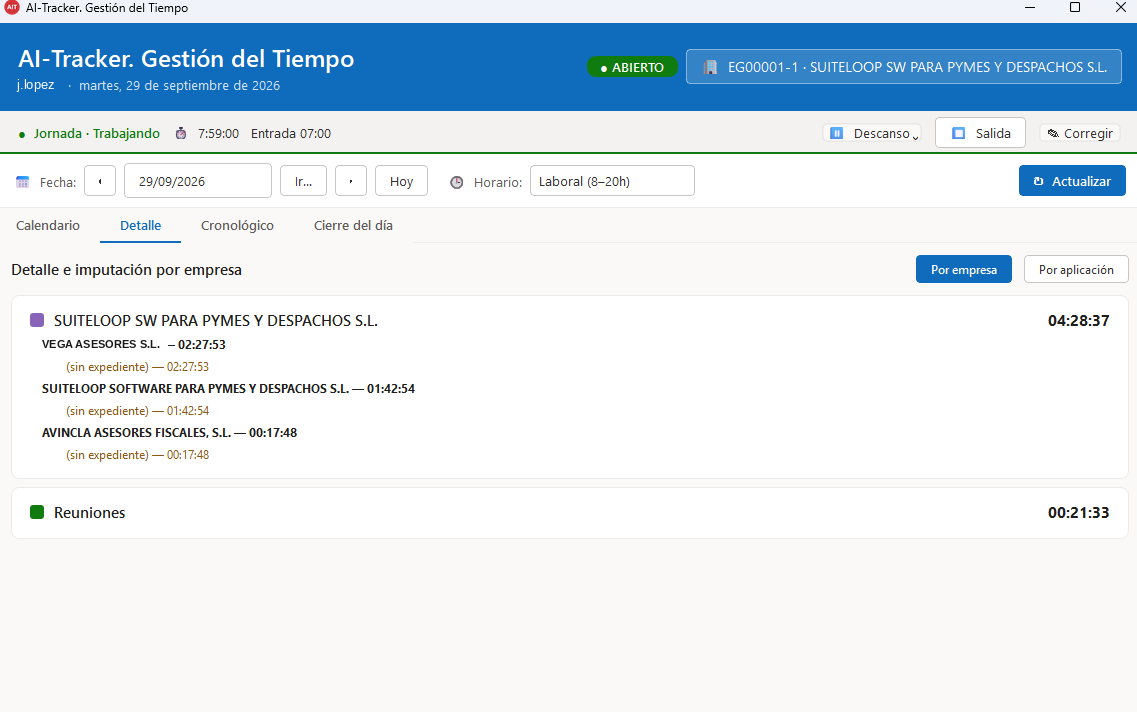
Task: Click the calendar icon beside Fecha
Action: [22, 182]
